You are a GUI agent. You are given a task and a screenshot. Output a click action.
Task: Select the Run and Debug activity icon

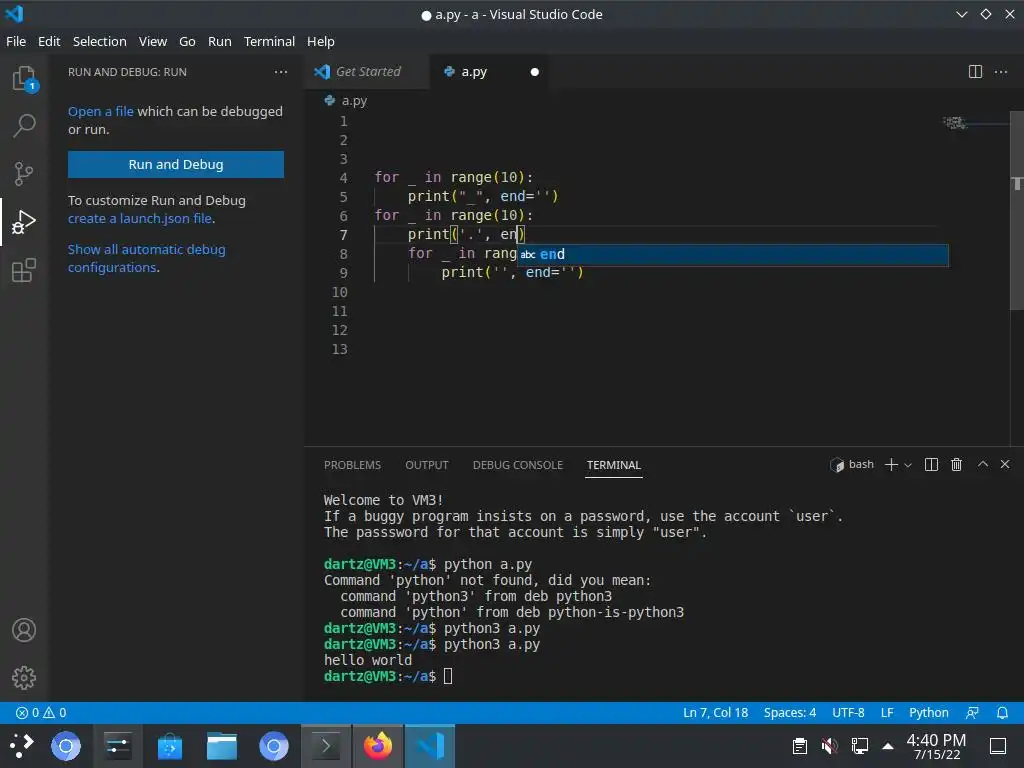pos(24,222)
